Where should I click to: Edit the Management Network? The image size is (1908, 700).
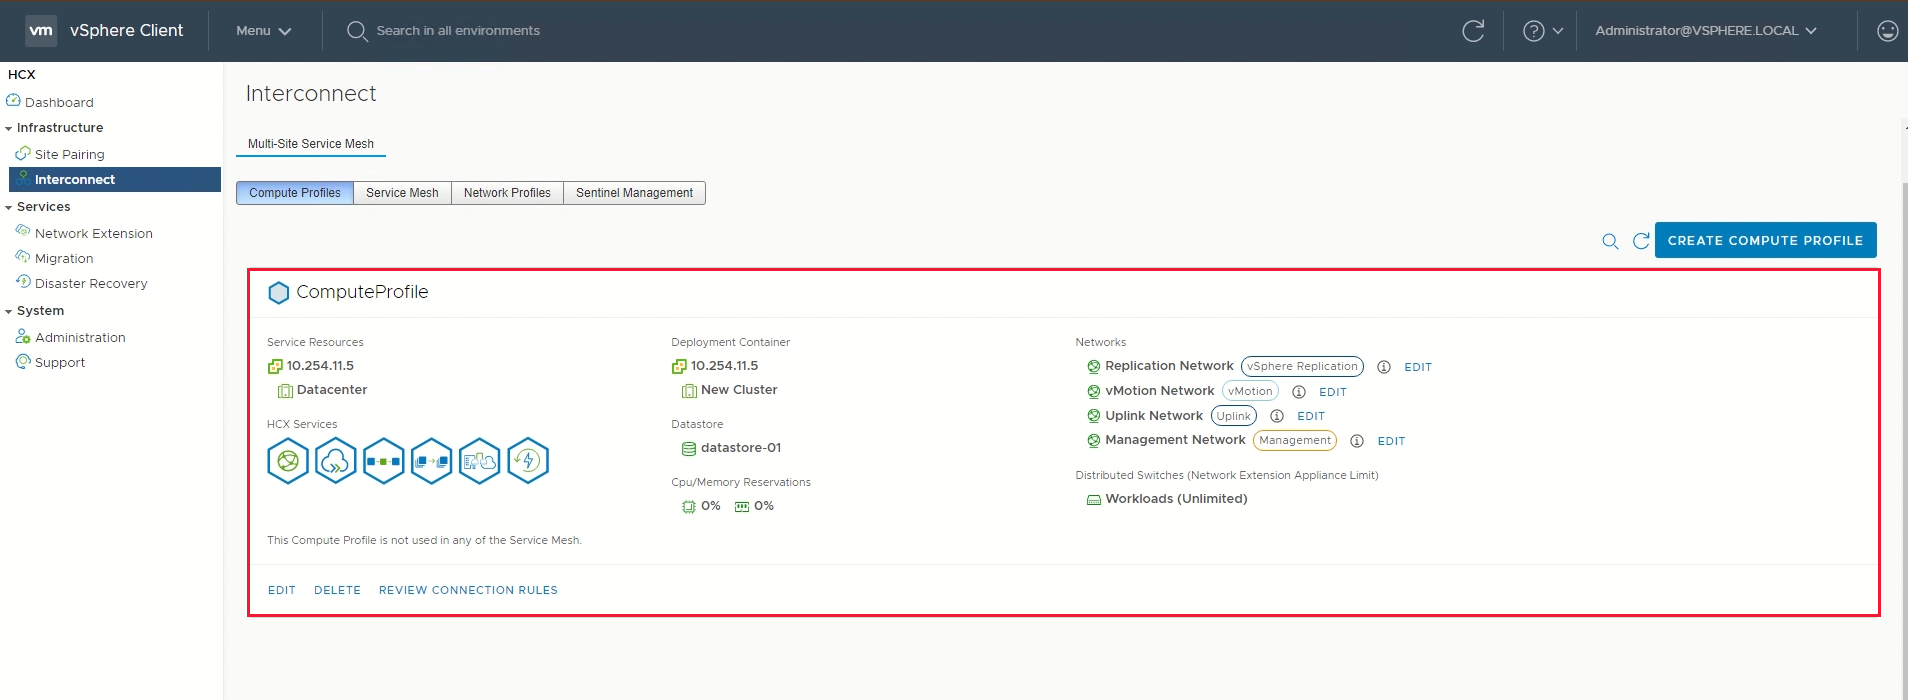tap(1391, 441)
